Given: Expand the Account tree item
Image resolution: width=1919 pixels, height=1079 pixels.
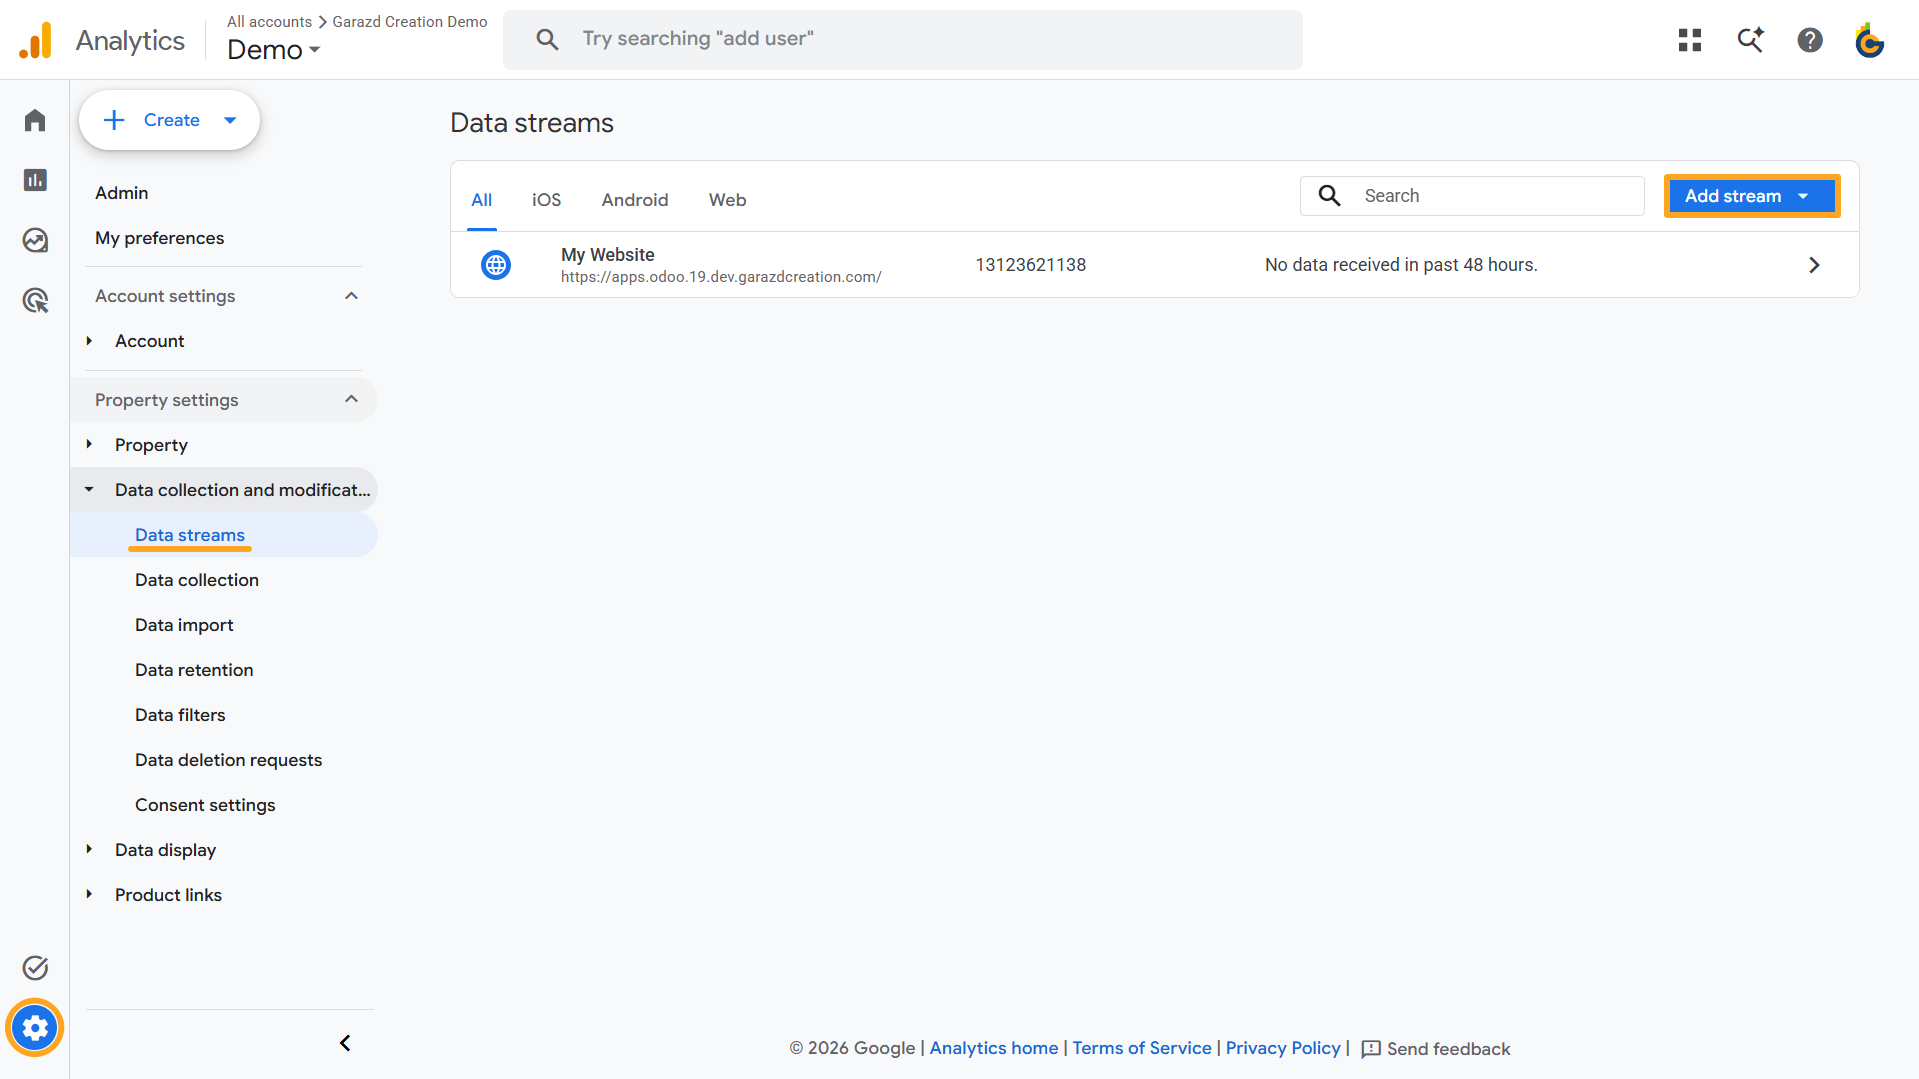Looking at the screenshot, I should coord(89,341).
